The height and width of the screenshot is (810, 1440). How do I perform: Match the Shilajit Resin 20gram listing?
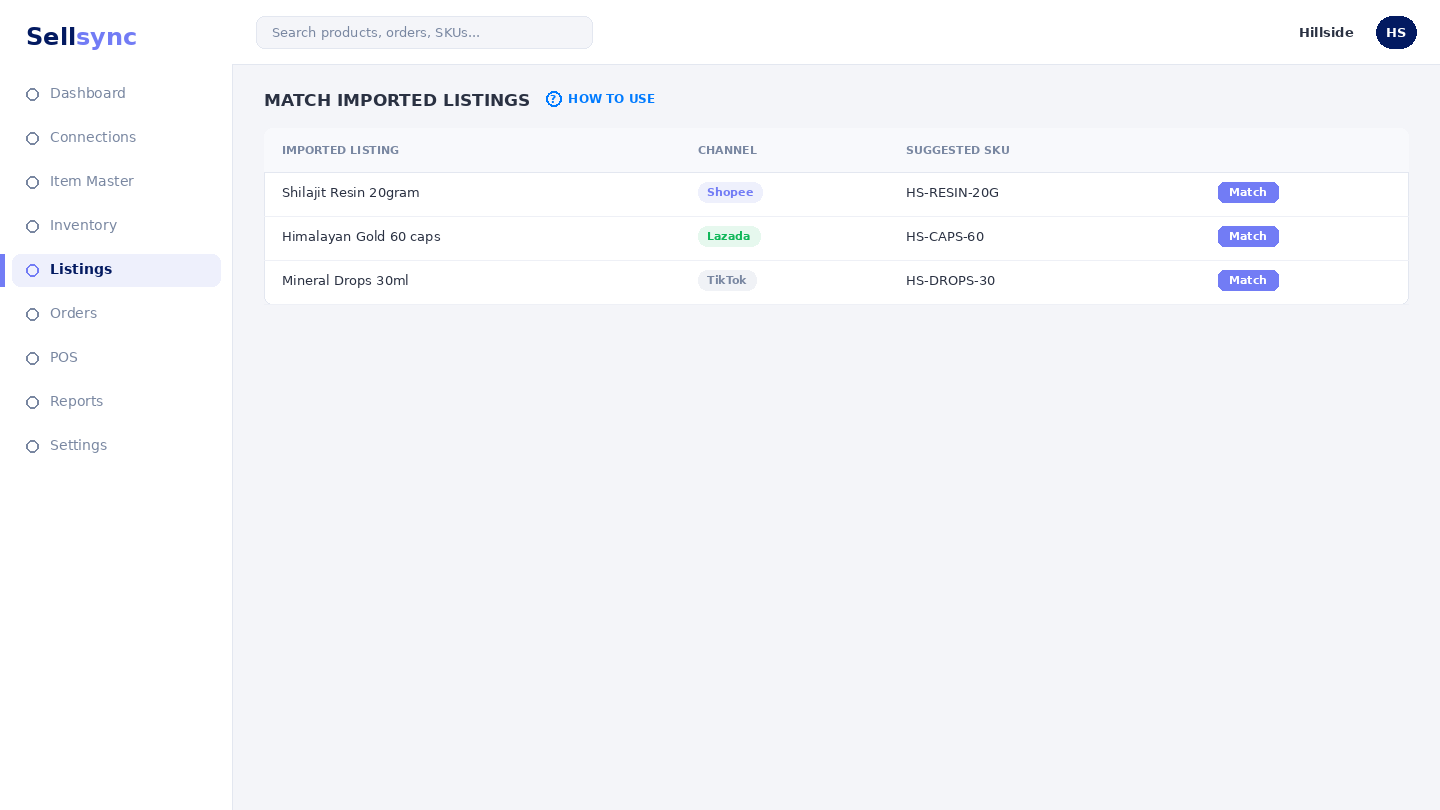point(1248,193)
